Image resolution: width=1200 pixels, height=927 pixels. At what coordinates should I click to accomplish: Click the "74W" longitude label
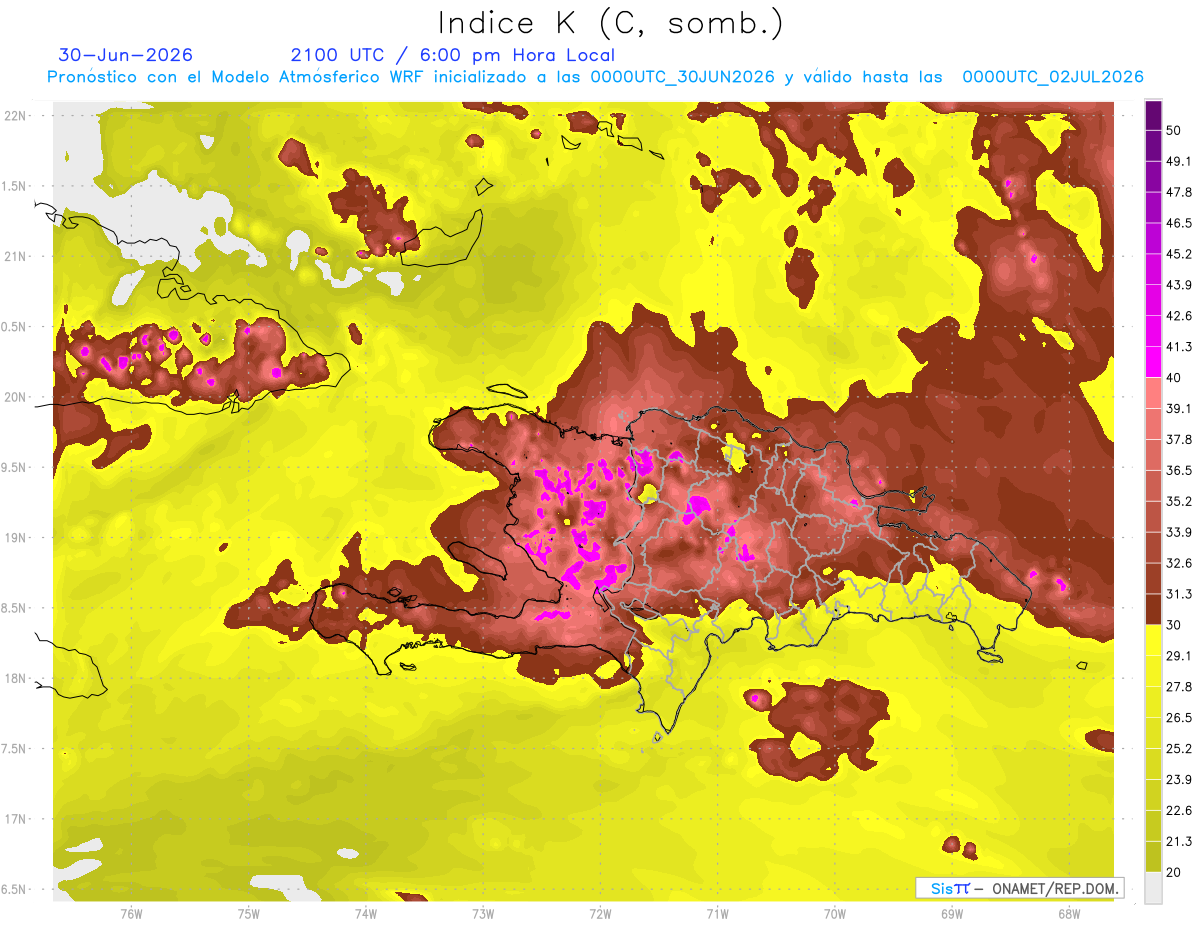tap(366, 913)
